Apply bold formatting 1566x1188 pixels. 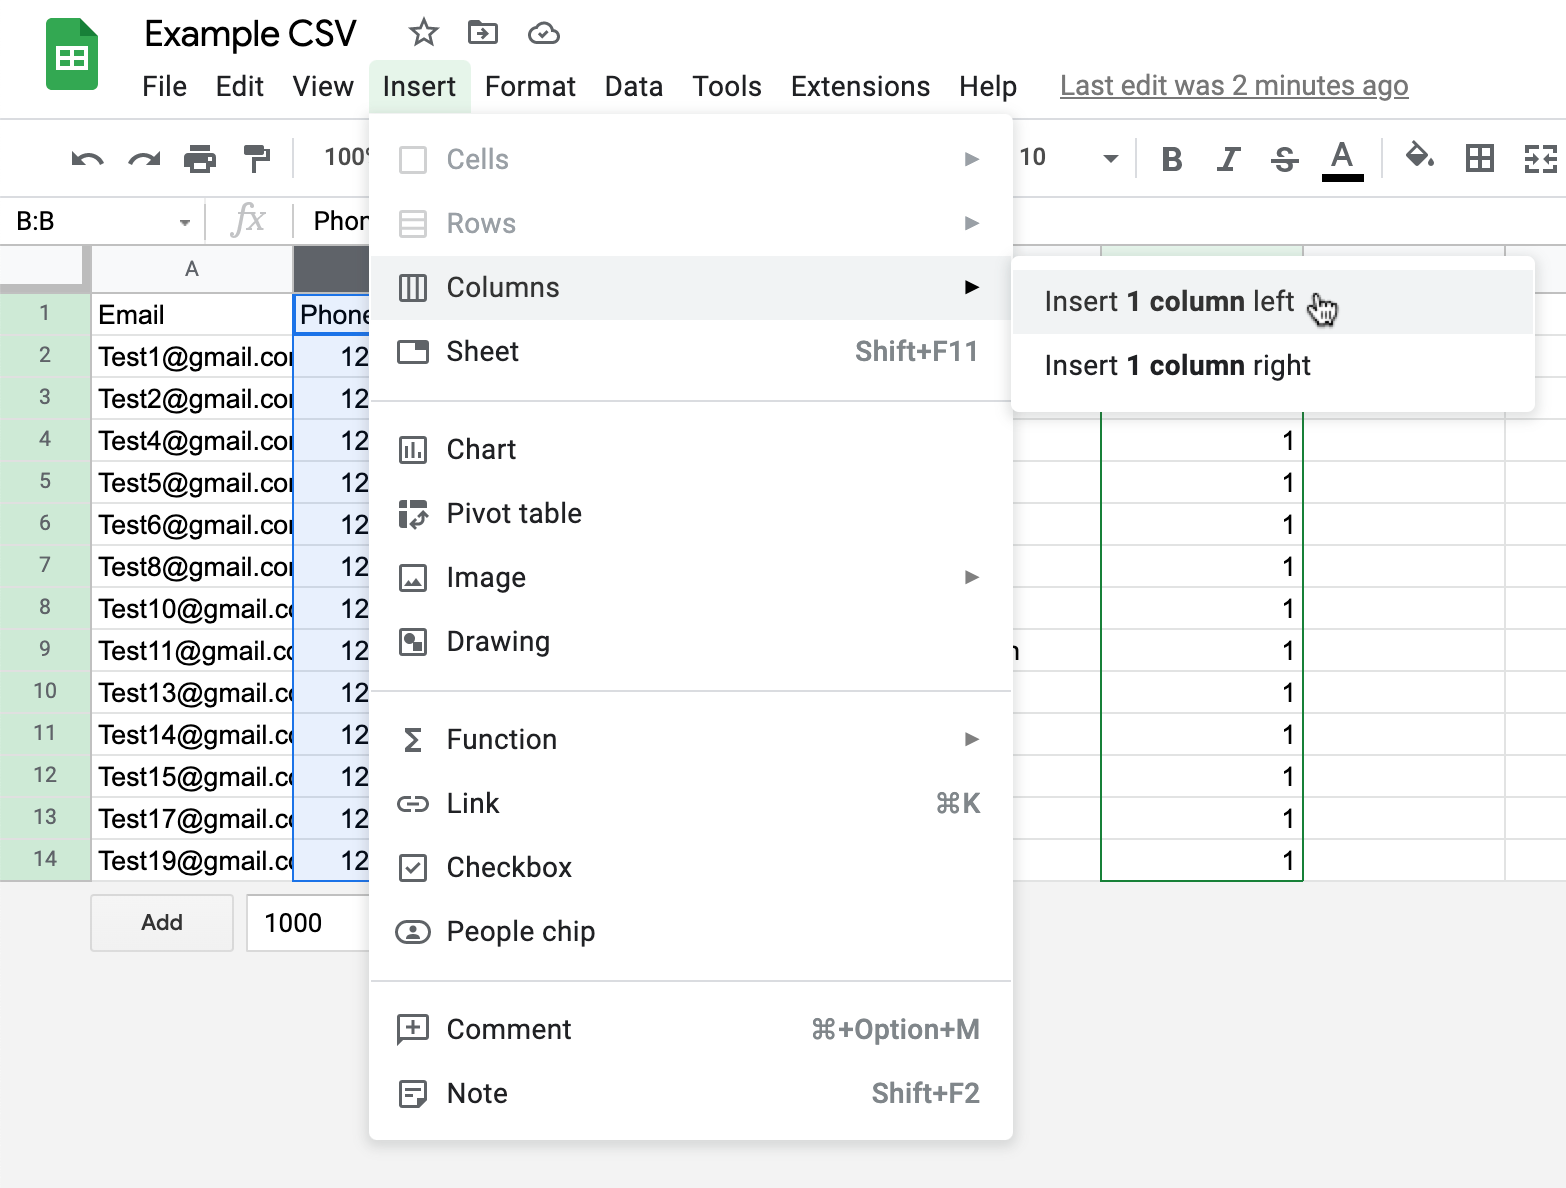tap(1171, 157)
